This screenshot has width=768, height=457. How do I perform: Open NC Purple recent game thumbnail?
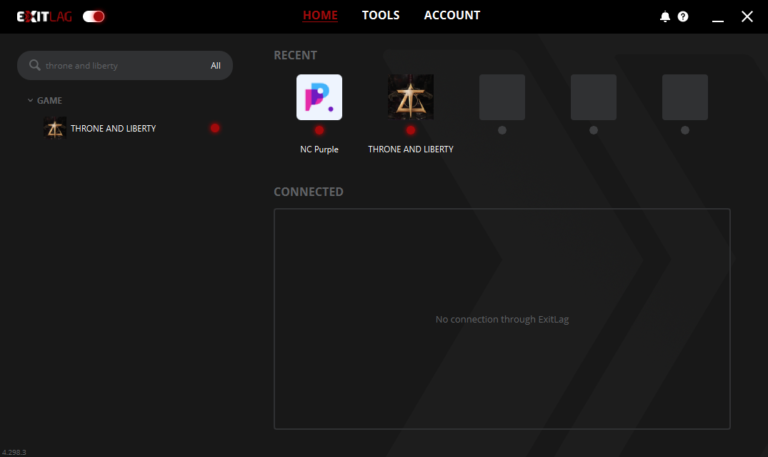point(319,97)
